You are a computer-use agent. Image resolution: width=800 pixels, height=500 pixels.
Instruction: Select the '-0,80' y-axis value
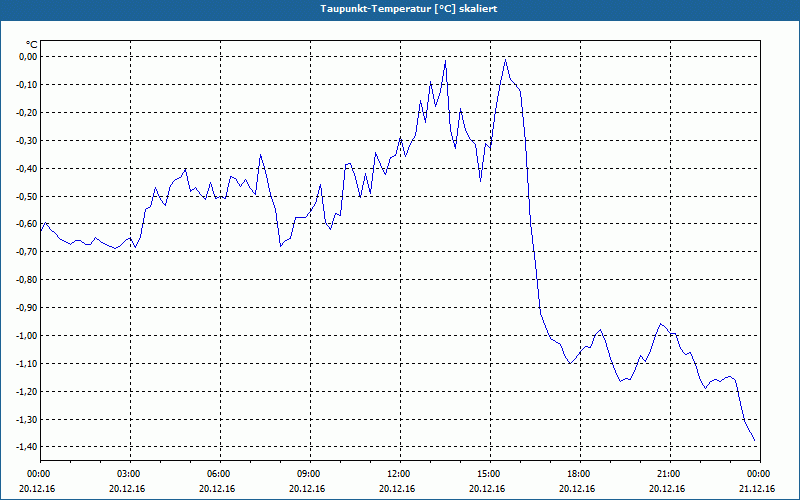pyautogui.click(x=27, y=280)
